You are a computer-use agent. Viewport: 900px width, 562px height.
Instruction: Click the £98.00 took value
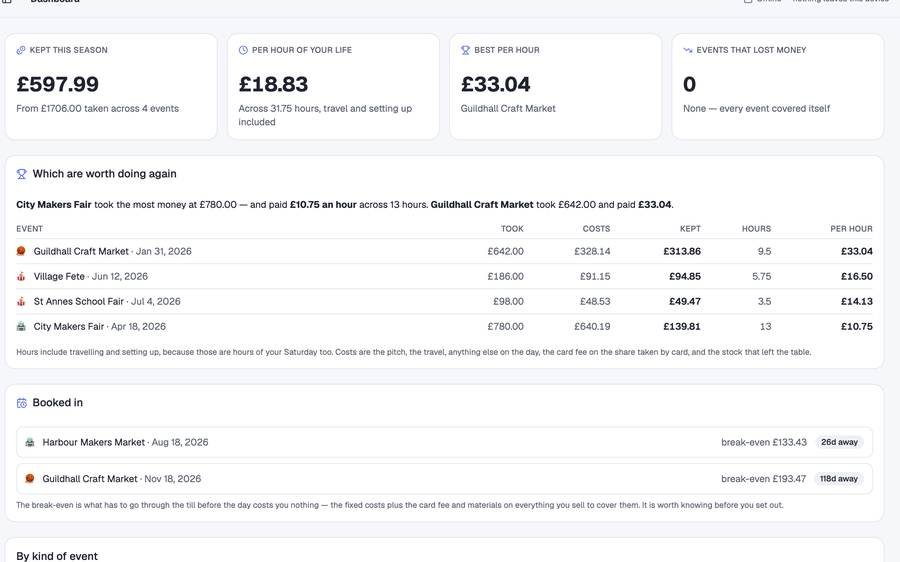pos(508,301)
